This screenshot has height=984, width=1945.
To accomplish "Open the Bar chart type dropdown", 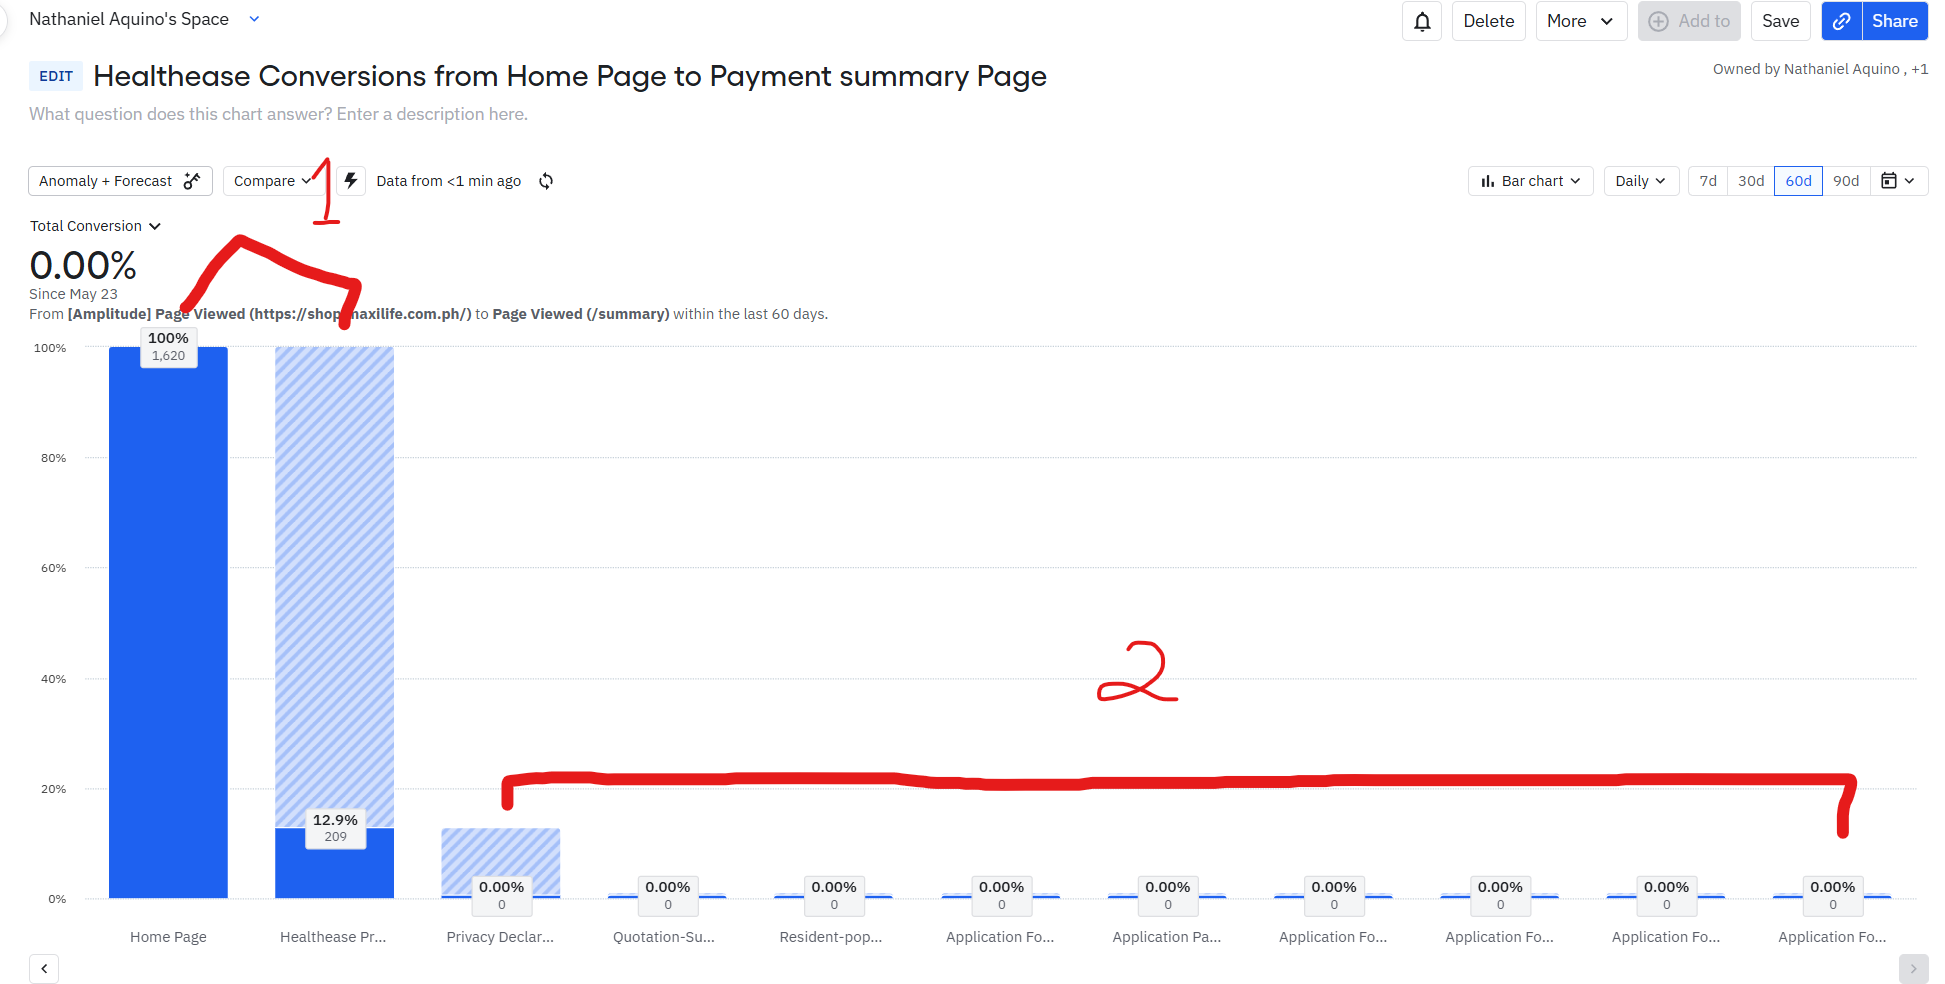I will click(x=1531, y=181).
